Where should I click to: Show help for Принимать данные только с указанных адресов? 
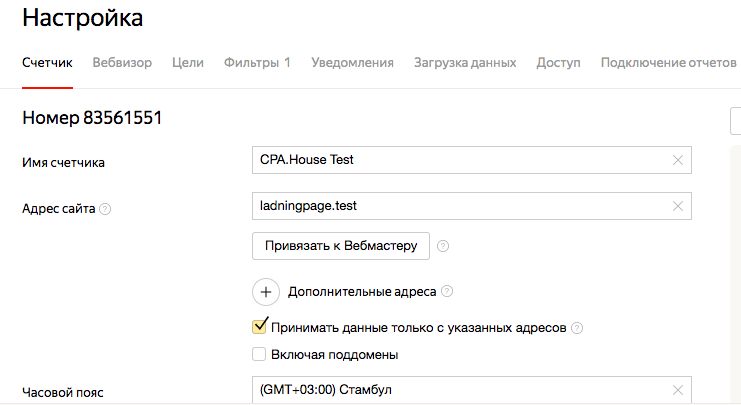click(577, 327)
